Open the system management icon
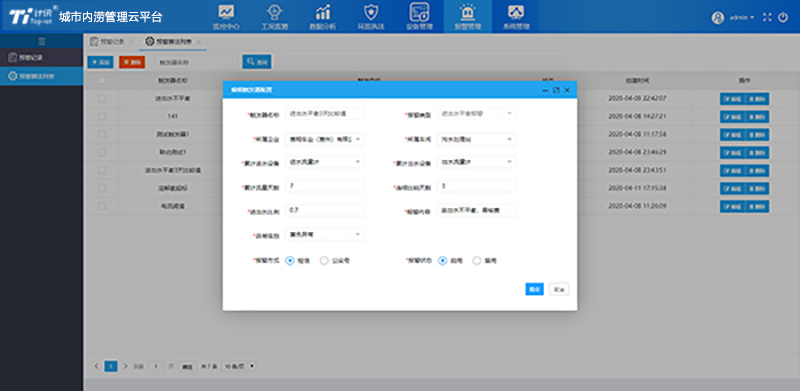 [516, 12]
